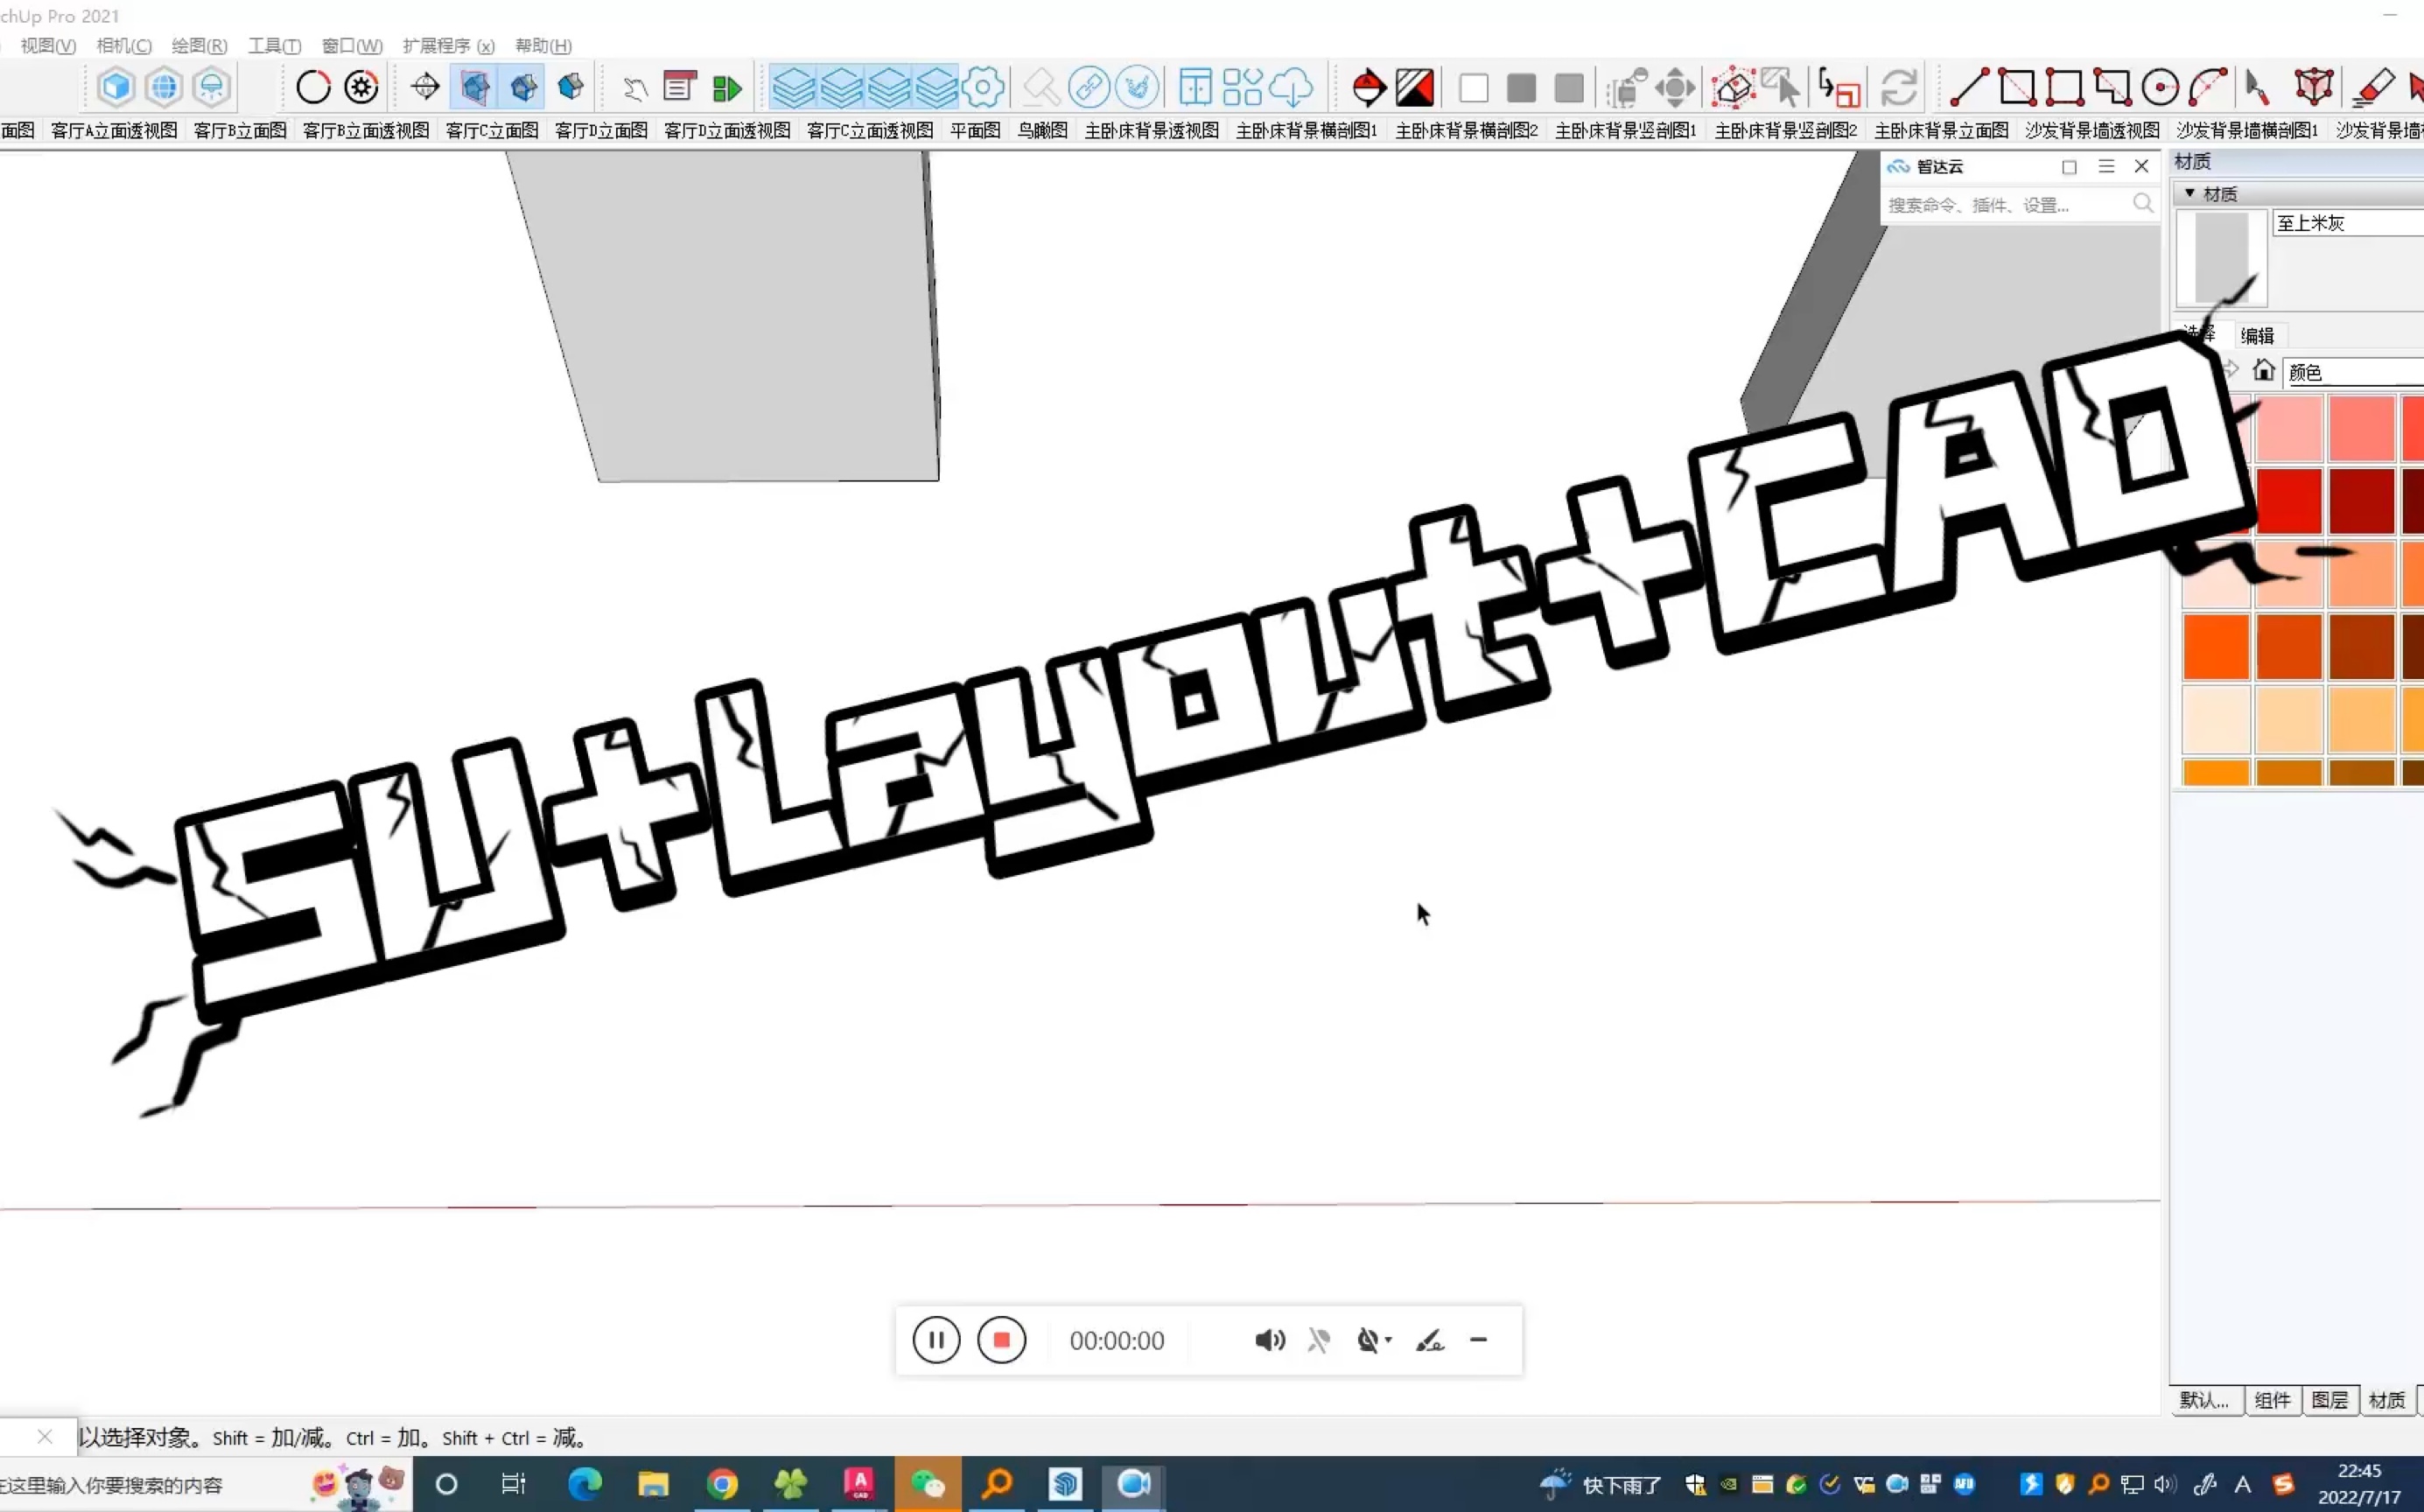Viewport: 2424px width, 1512px height.
Task: Pause the screen recording
Action: [x=936, y=1340]
